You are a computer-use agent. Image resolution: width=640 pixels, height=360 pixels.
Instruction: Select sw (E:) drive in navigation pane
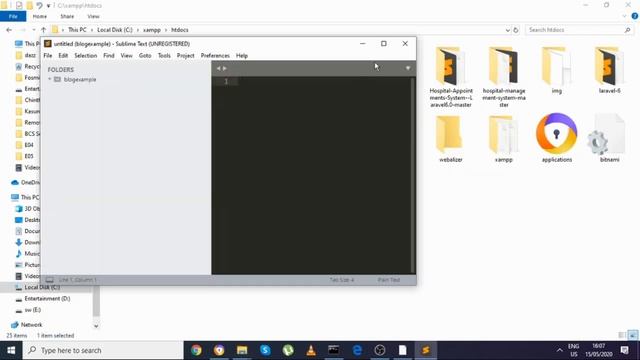pyautogui.click(x=32, y=310)
